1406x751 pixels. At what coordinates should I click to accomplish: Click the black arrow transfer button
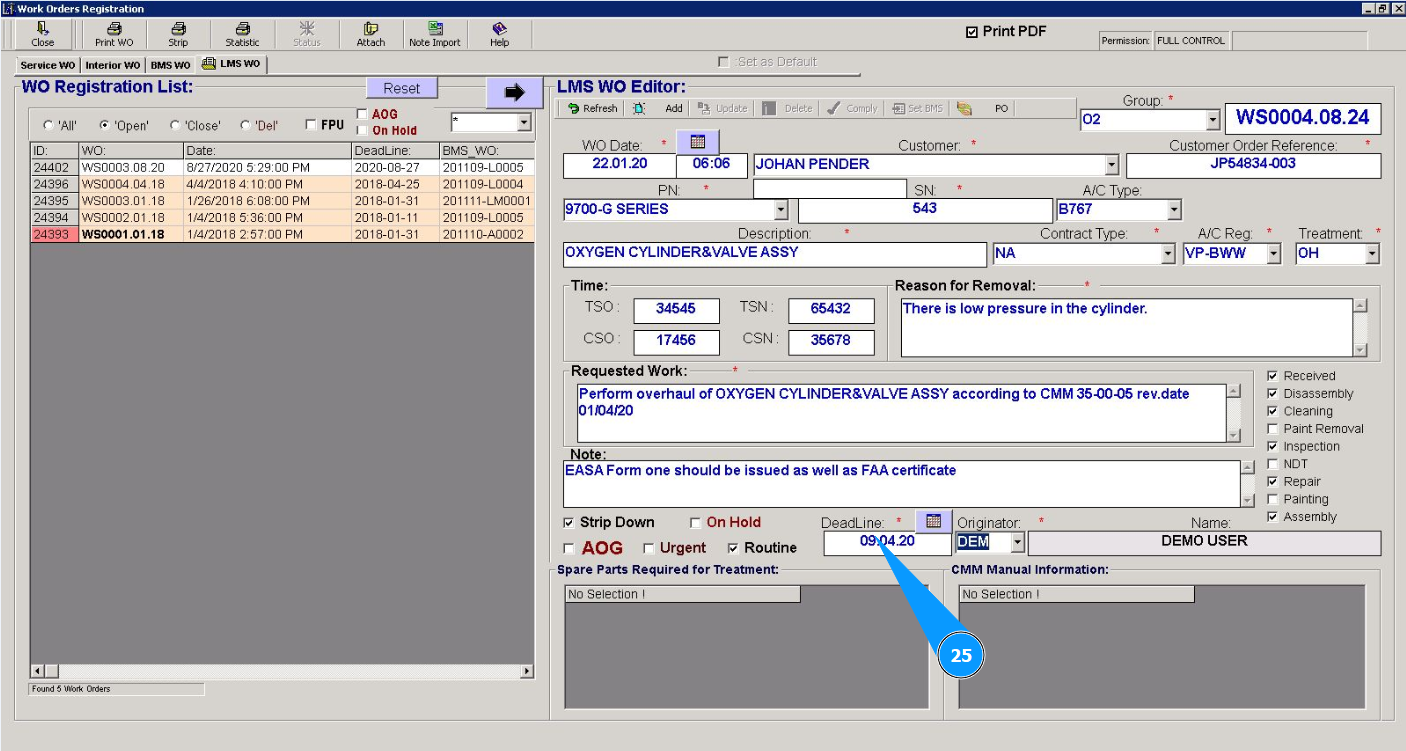pos(514,92)
